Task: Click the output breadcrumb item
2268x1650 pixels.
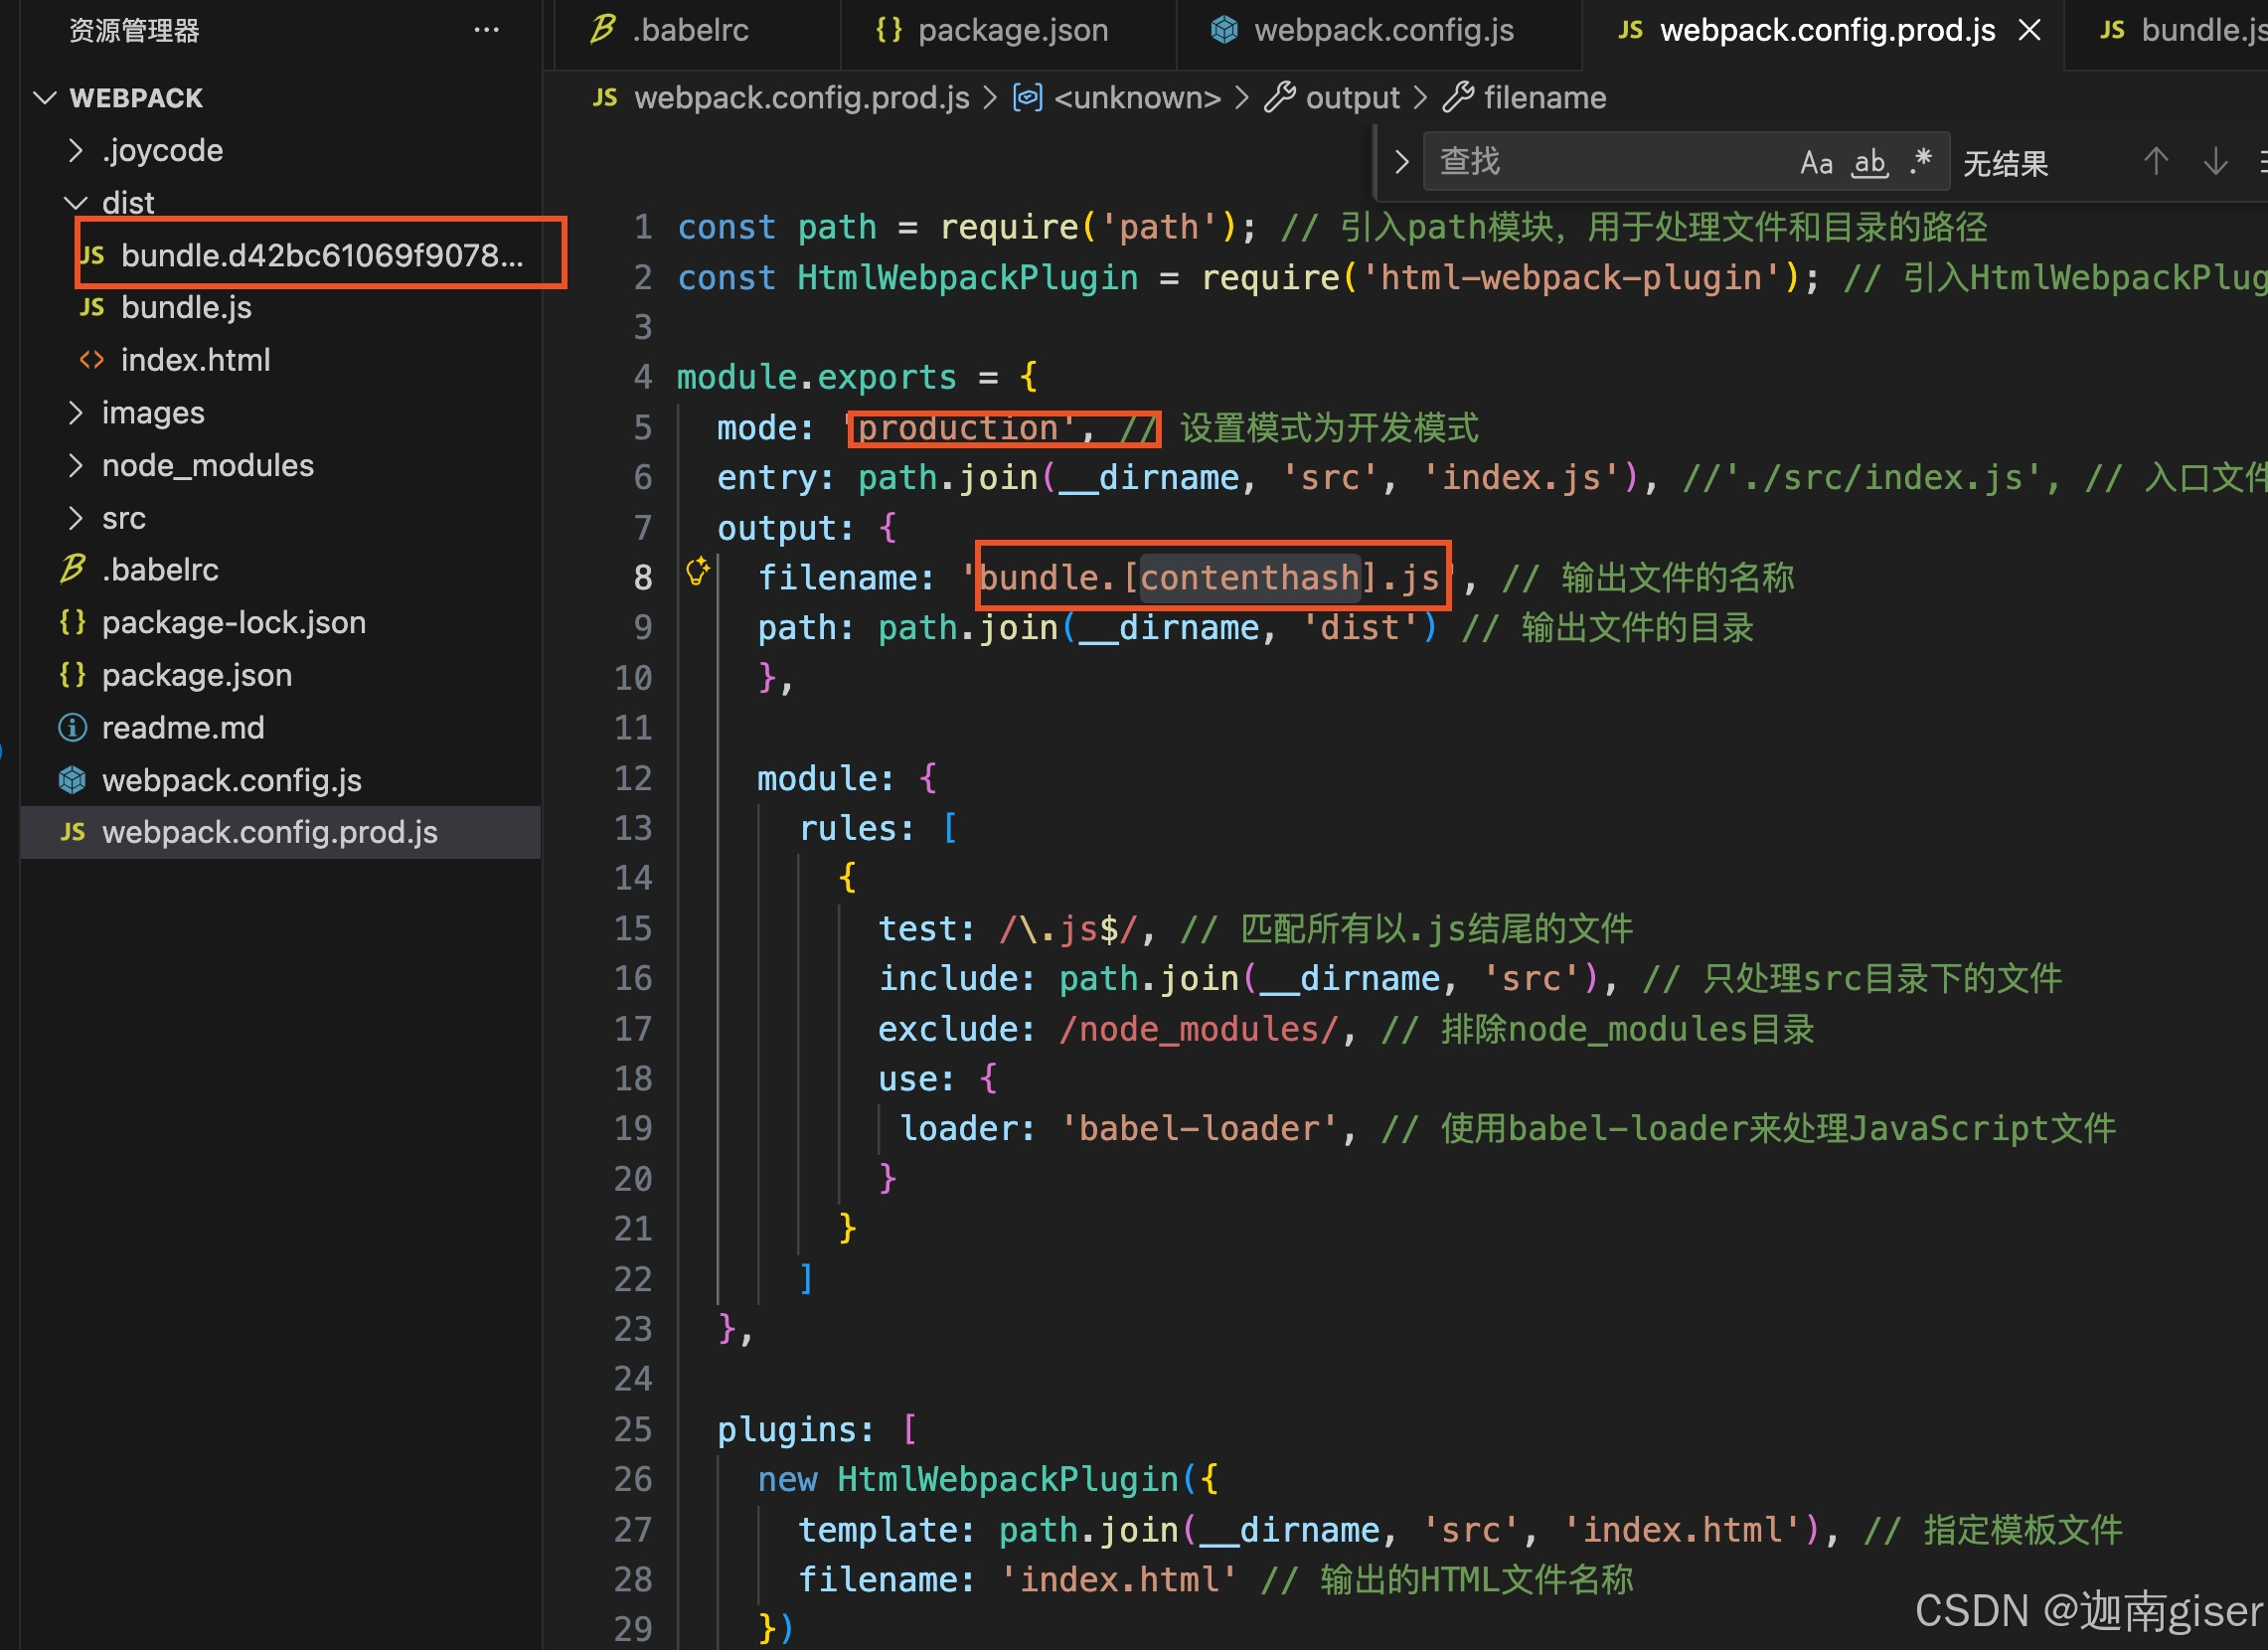Action: tap(1351, 98)
